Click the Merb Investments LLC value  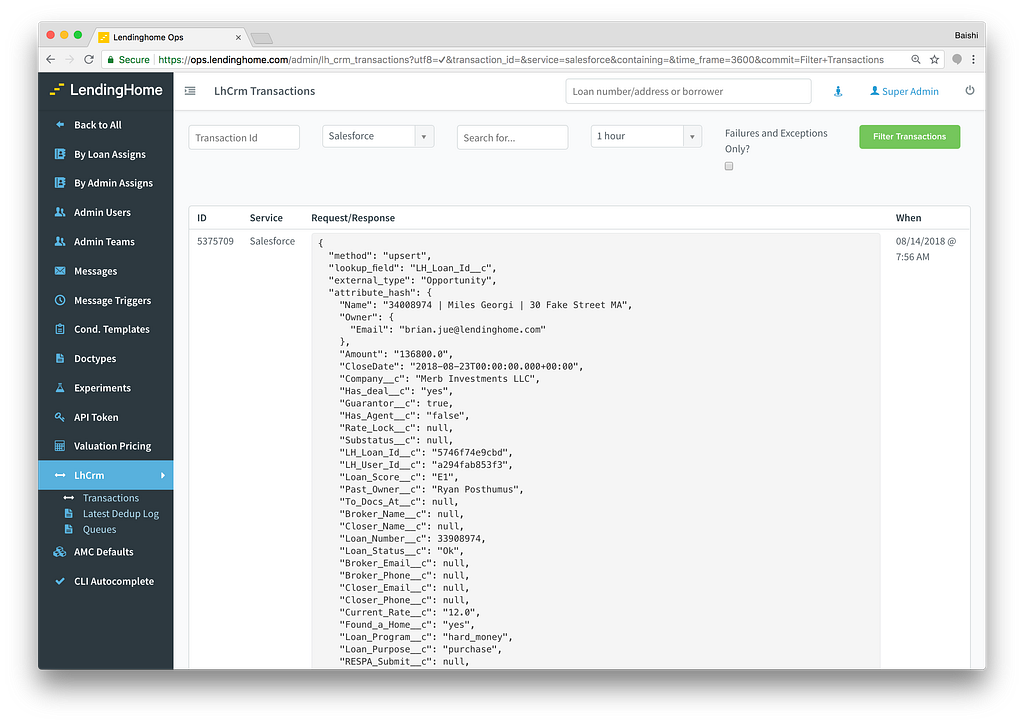point(477,379)
